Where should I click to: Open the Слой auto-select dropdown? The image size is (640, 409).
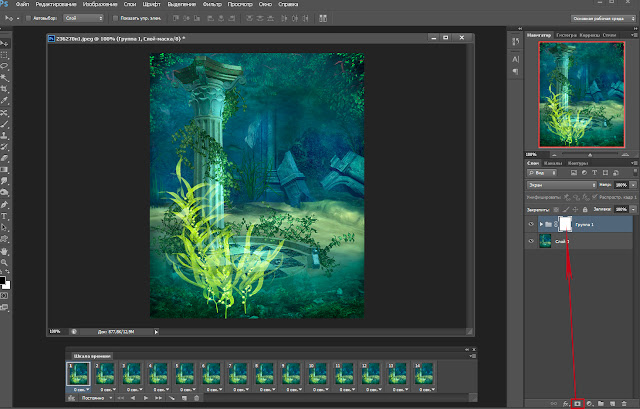(84, 18)
